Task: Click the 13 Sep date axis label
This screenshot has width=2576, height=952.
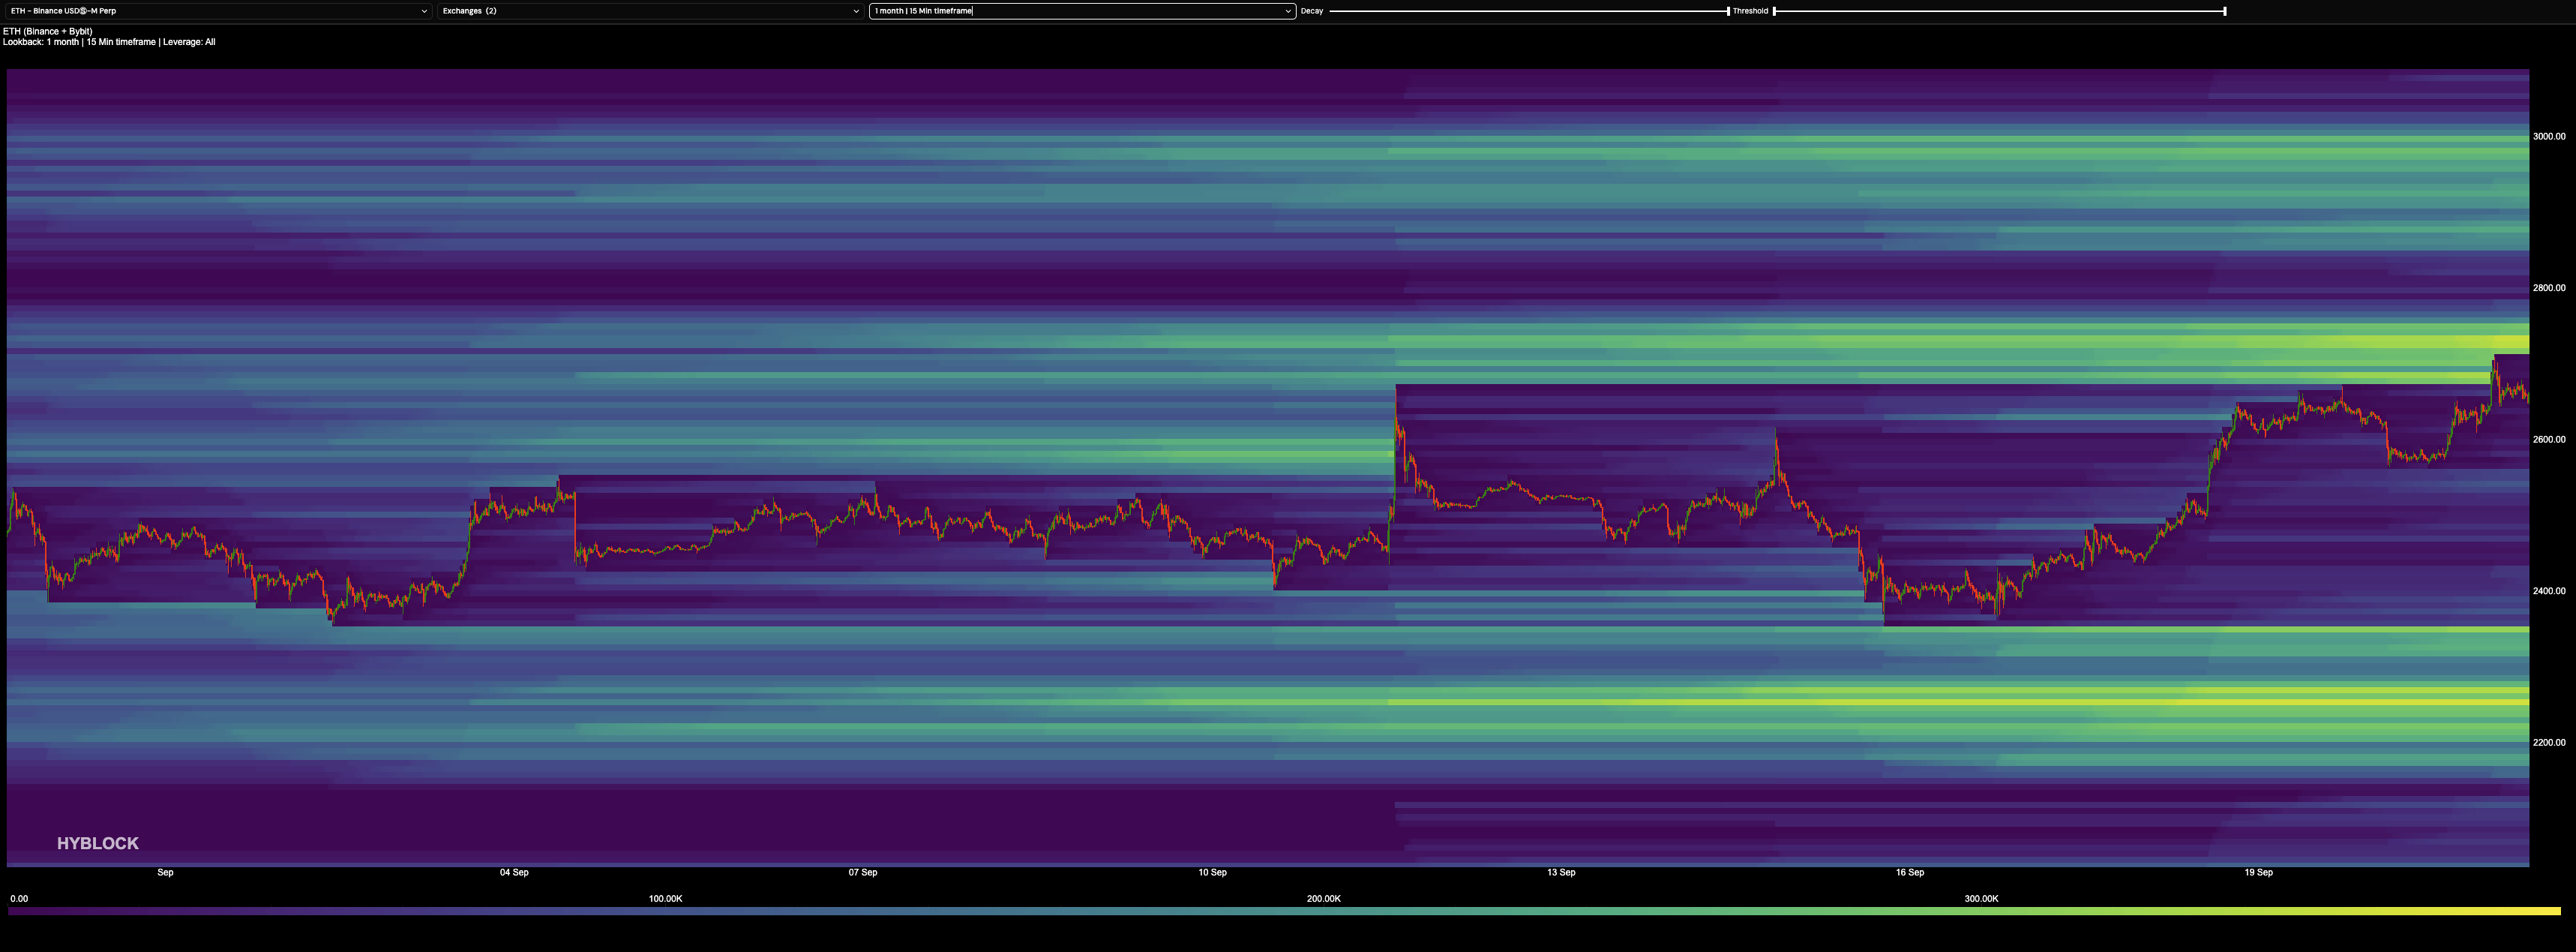Action: tap(1561, 873)
